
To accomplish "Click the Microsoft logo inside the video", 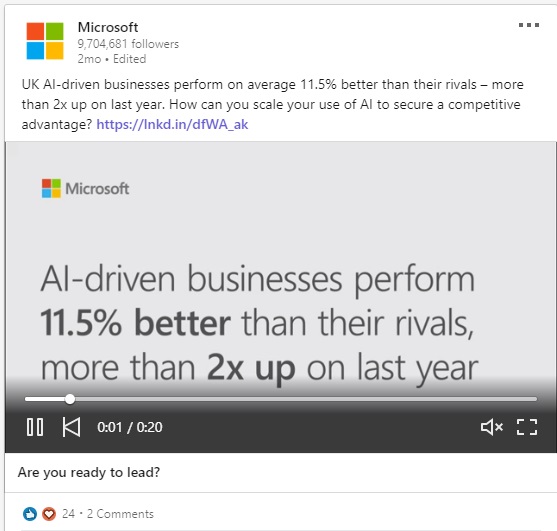I will (x=85, y=188).
